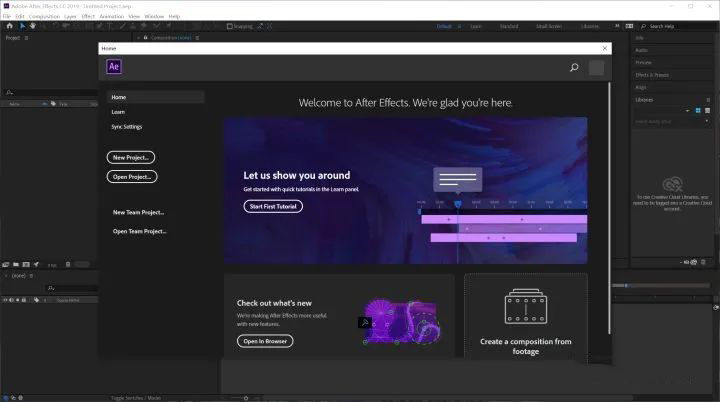
Task: Open the timeline (none) panel menu
Action: [x=31, y=276]
